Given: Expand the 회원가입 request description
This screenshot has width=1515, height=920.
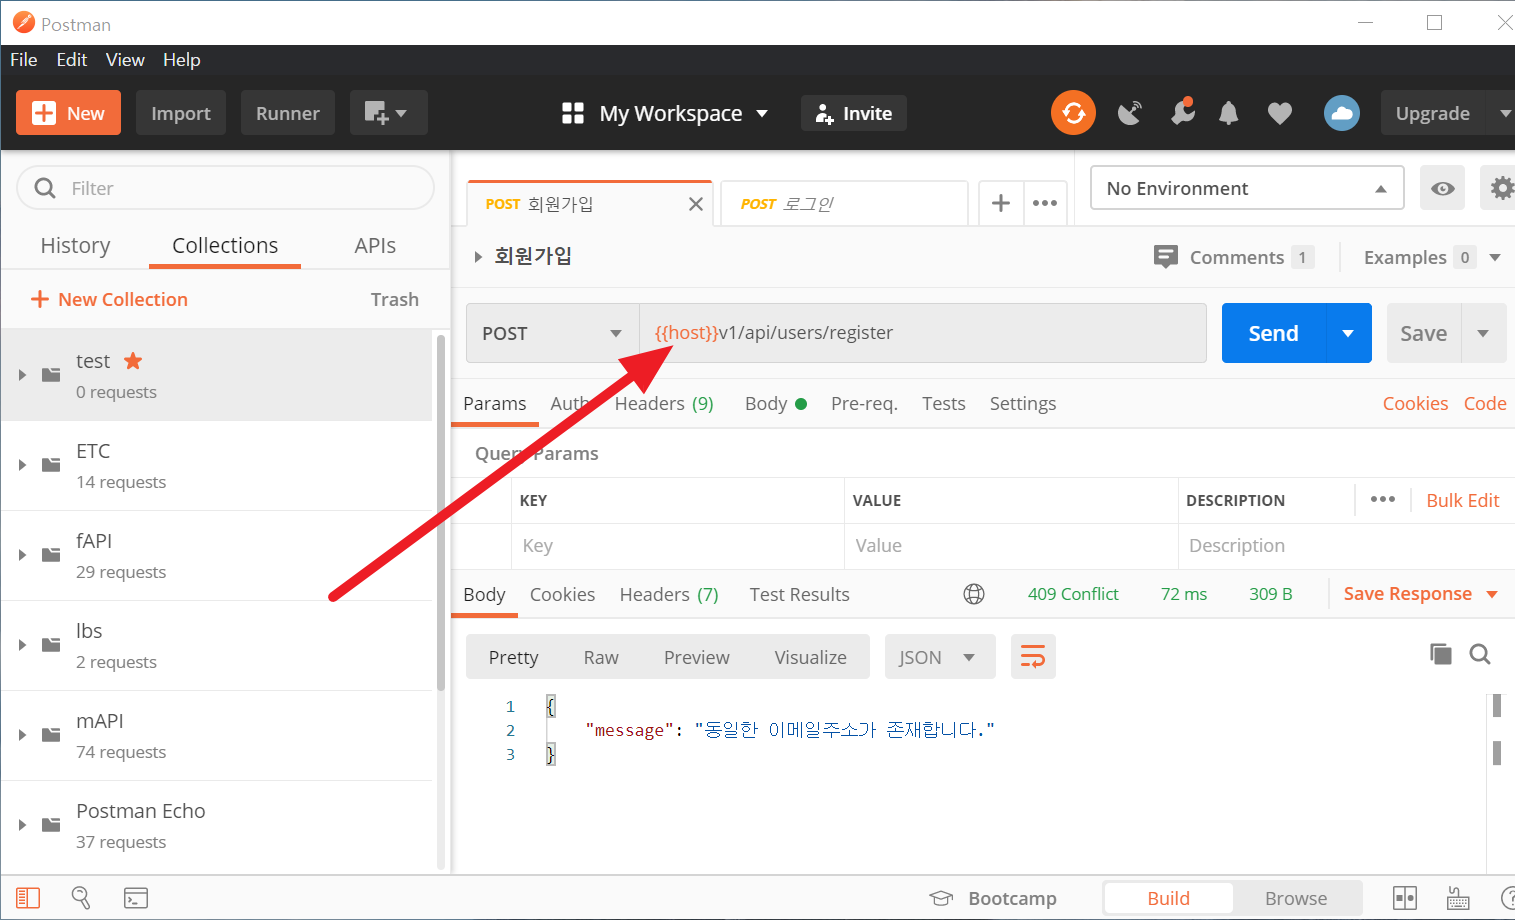Looking at the screenshot, I should tap(478, 257).
